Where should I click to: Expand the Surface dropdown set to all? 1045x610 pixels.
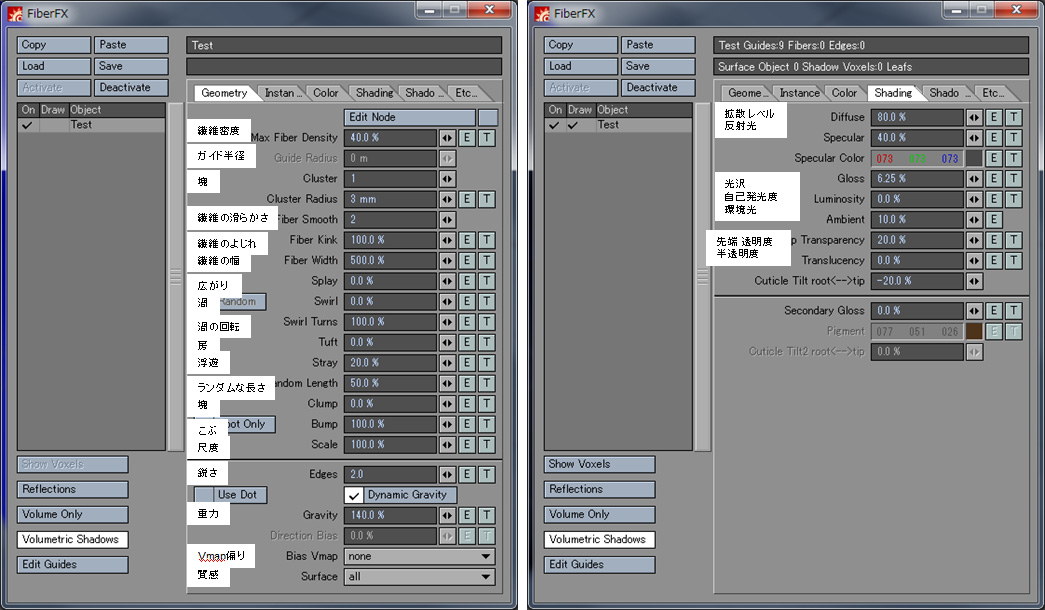point(419,577)
